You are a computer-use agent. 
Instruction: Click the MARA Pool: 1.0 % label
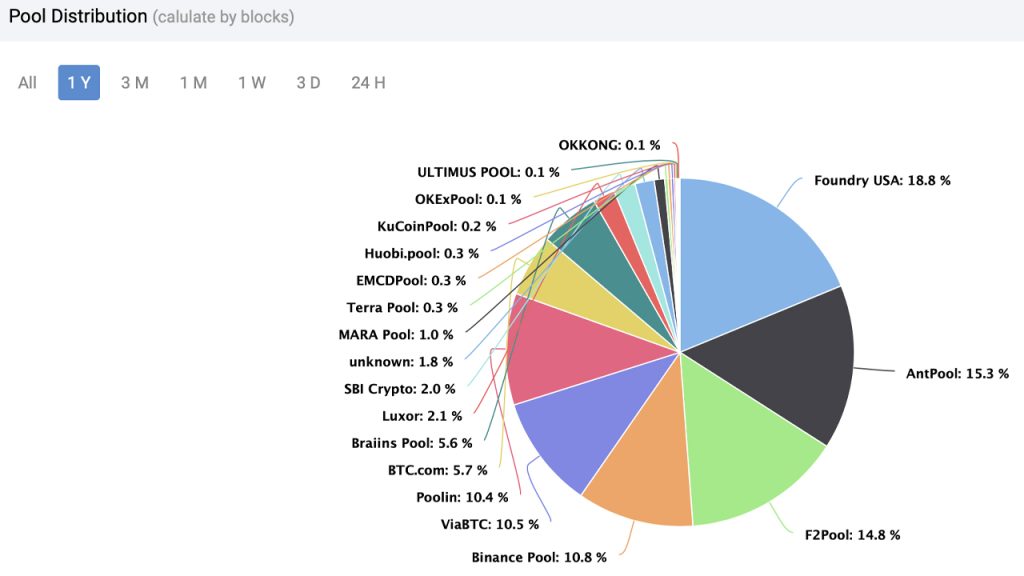pyautogui.click(x=396, y=334)
